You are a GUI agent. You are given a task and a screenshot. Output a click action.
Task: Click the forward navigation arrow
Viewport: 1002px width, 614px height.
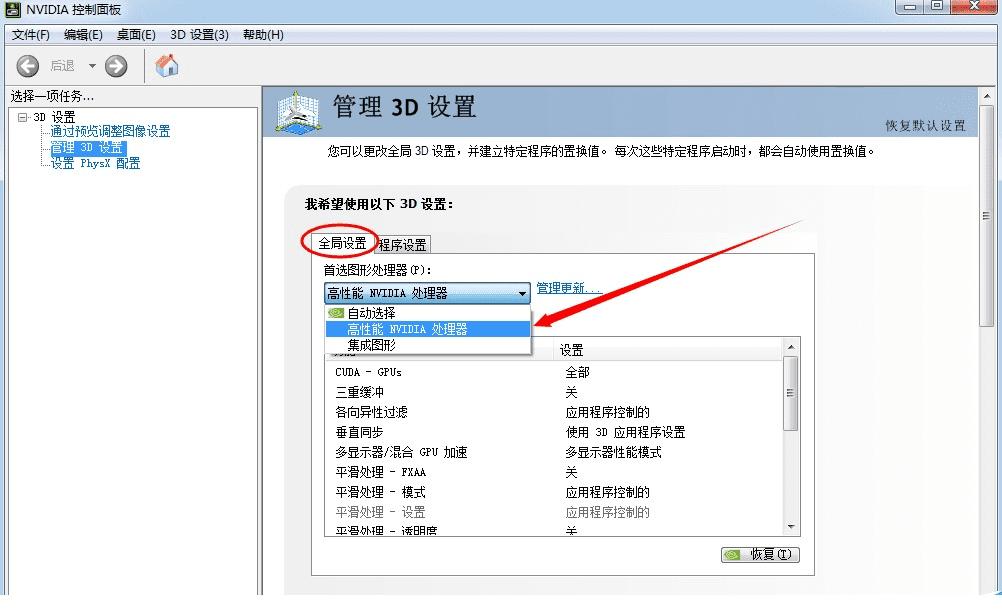click(x=115, y=65)
